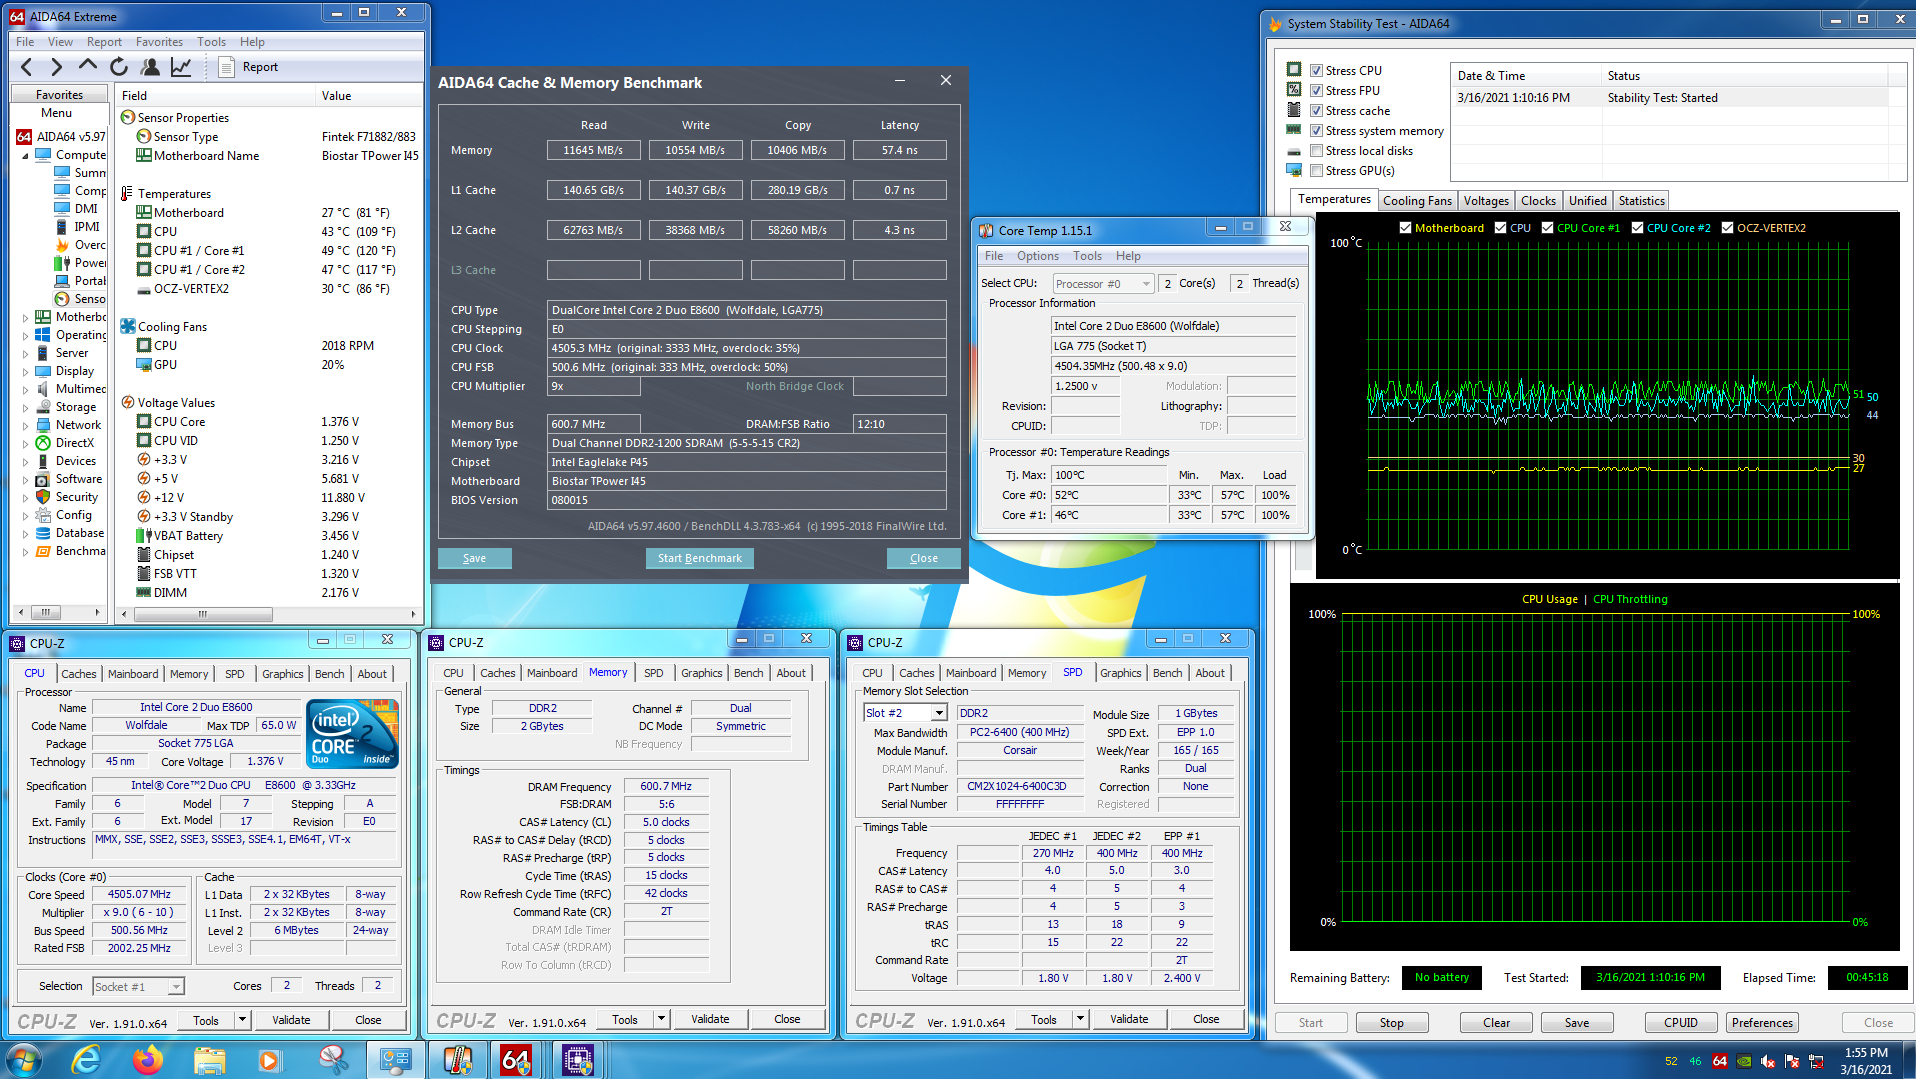
Task: Switch to Statistics tab in Stability Test
Action: tap(1641, 201)
